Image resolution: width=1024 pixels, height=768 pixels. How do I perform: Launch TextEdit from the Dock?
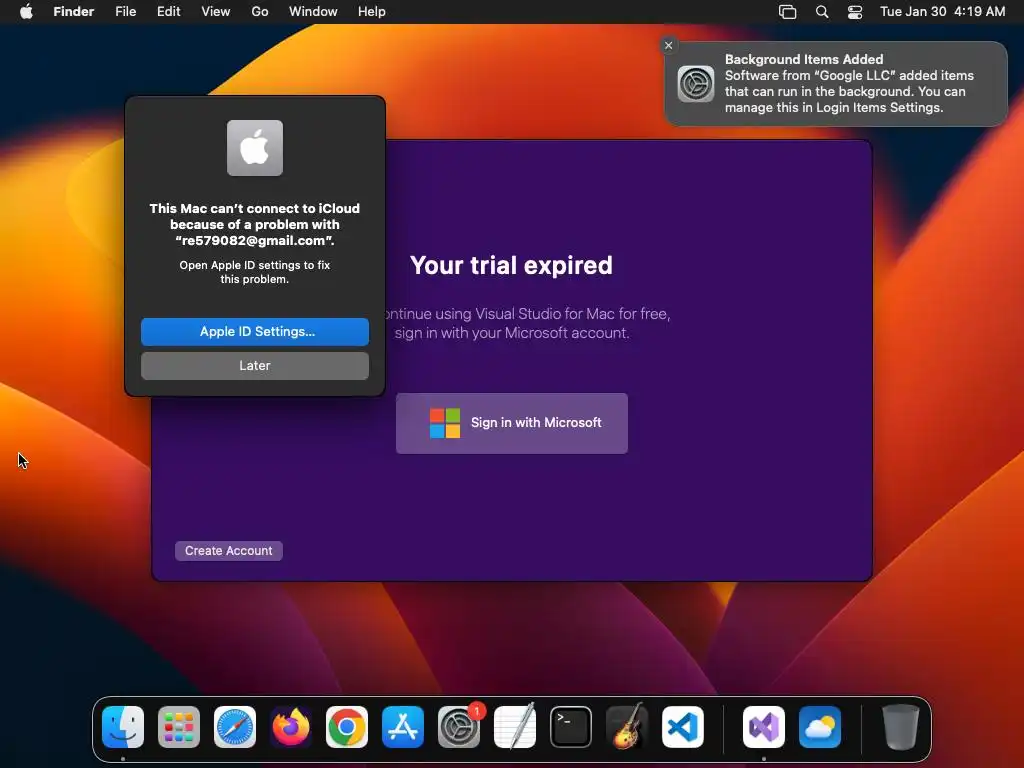point(515,727)
